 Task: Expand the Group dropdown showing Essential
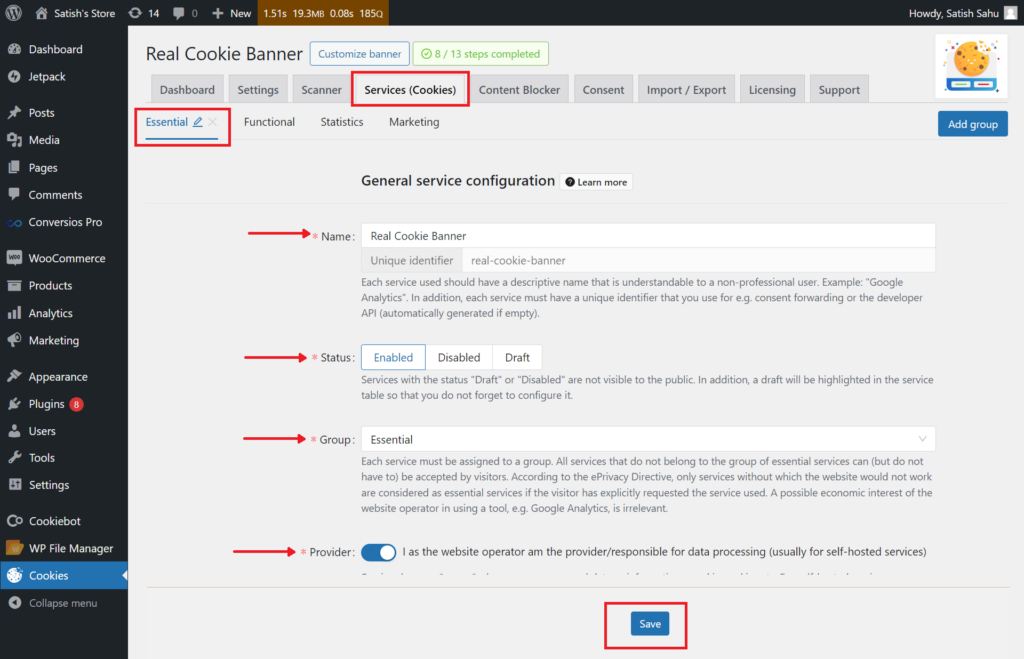coord(648,440)
